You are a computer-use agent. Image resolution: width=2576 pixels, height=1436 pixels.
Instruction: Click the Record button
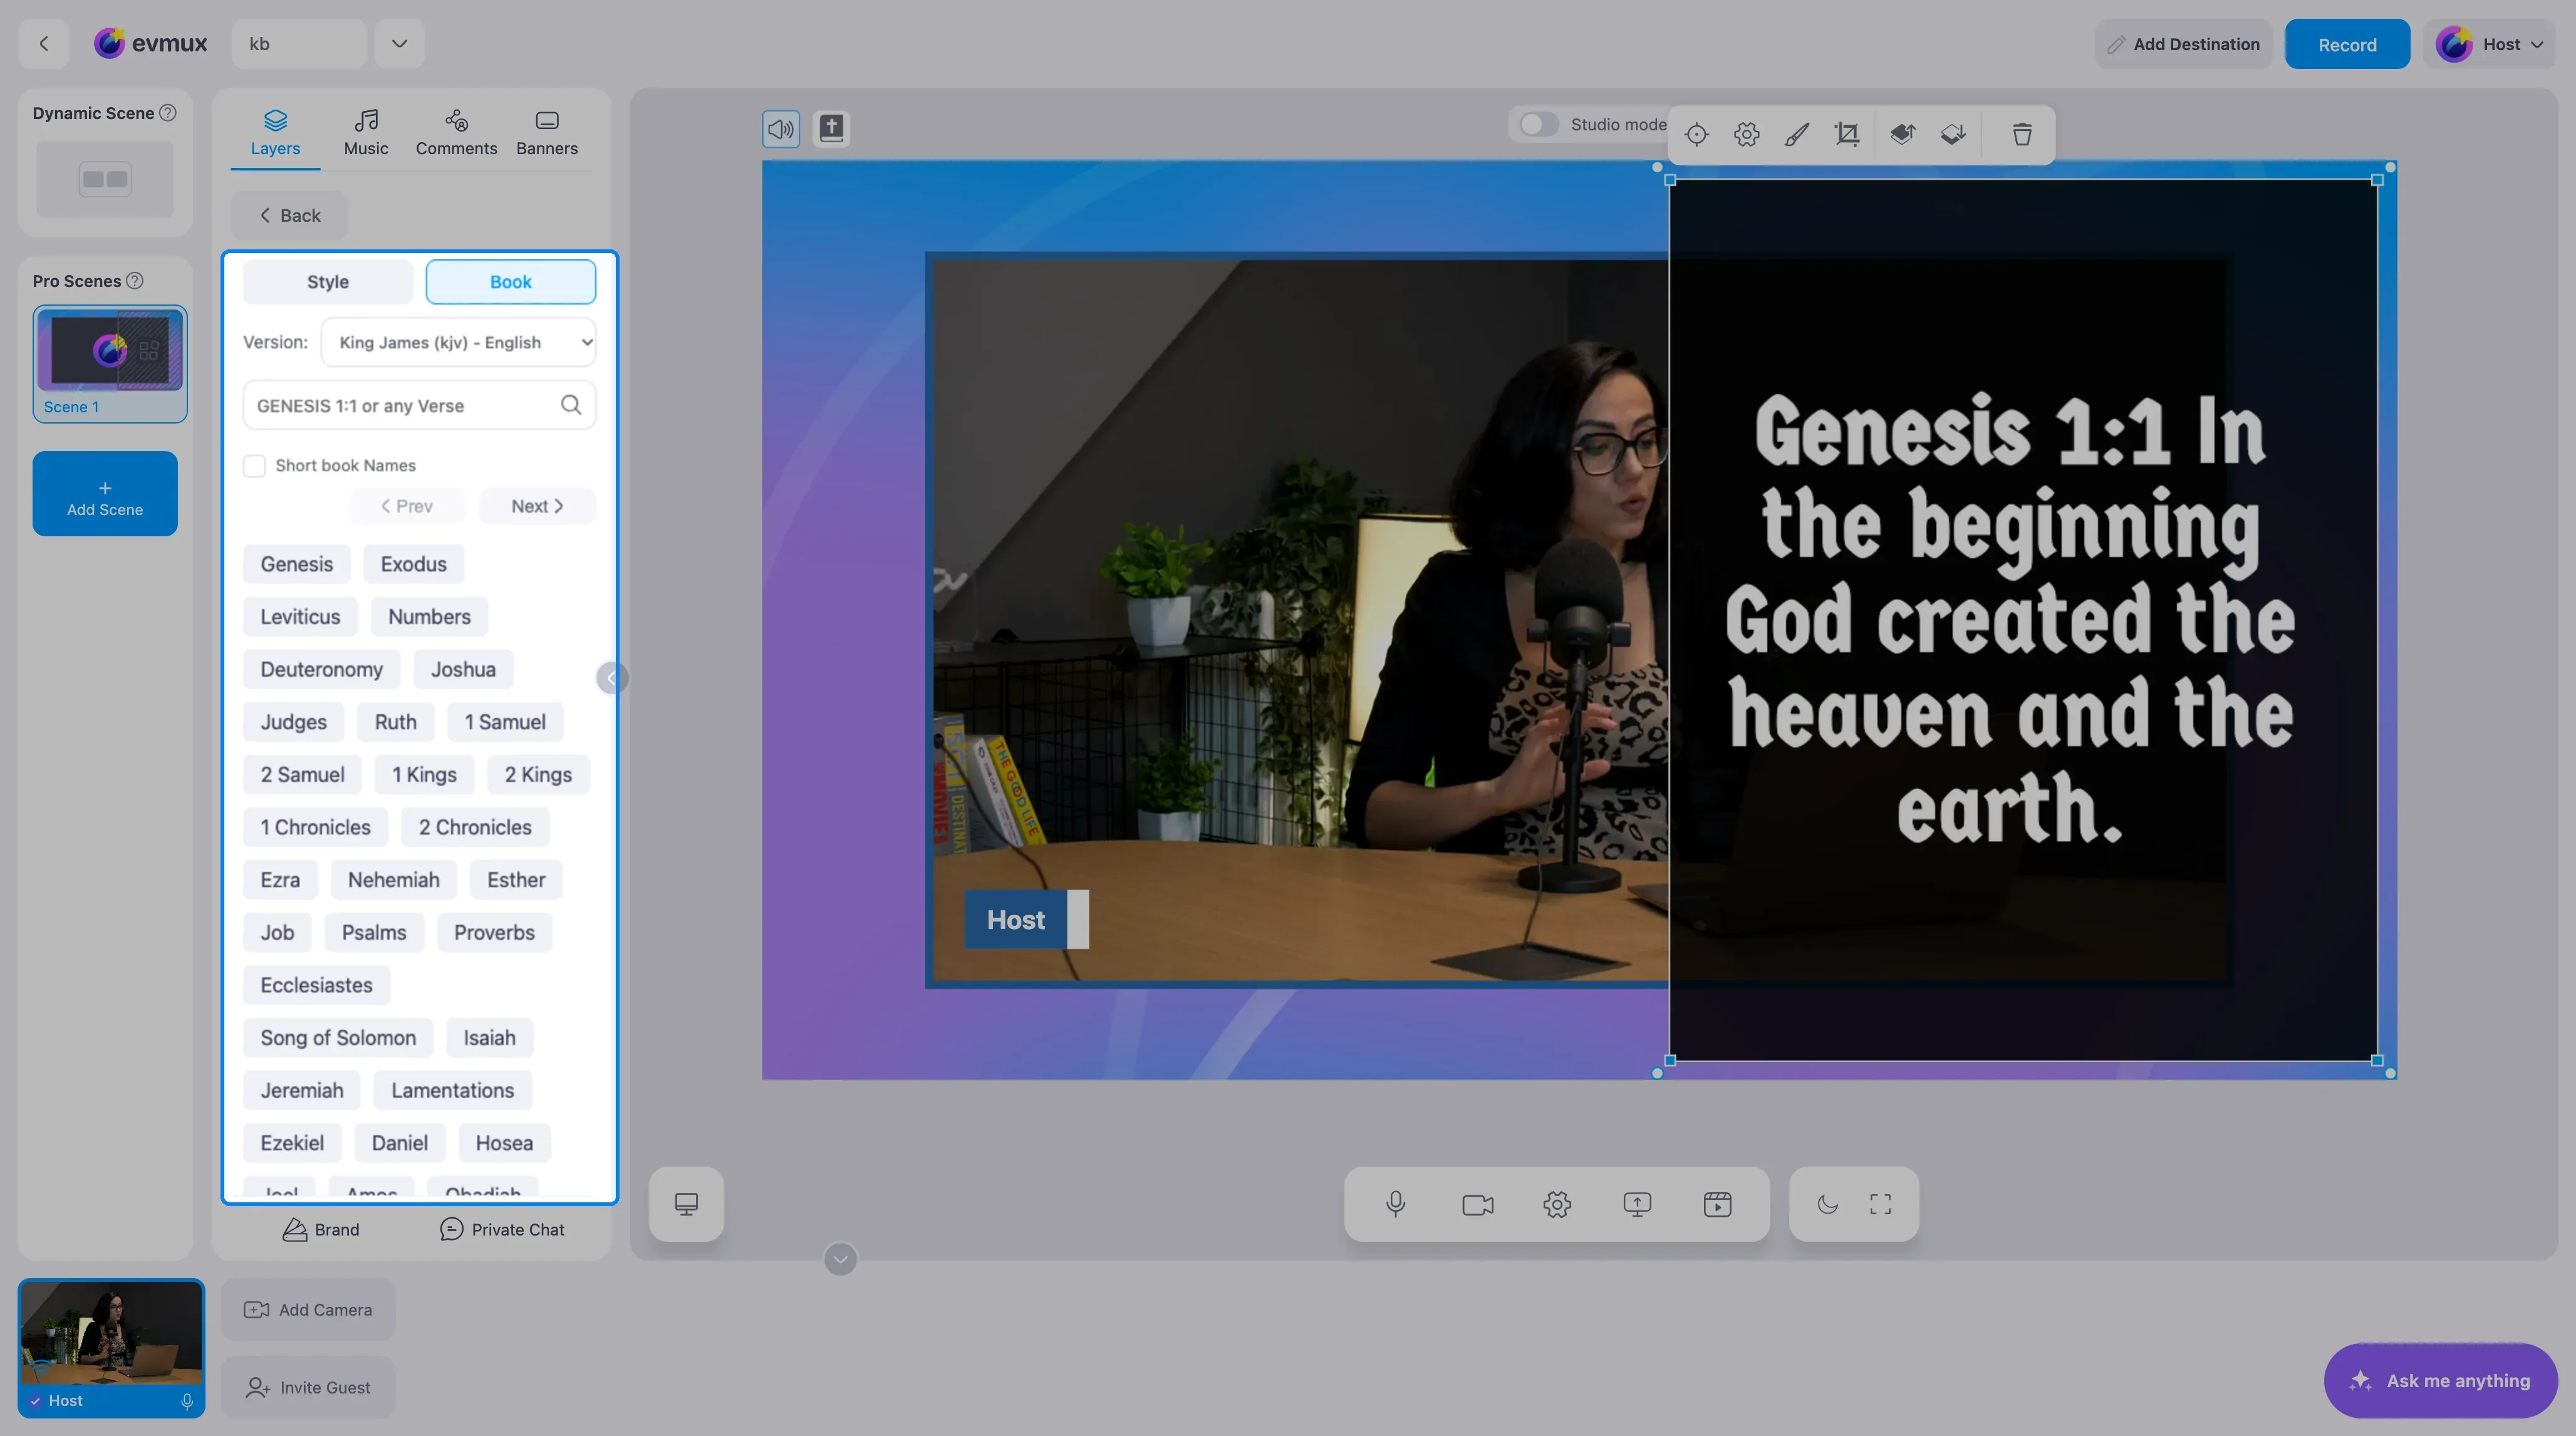[2347, 44]
